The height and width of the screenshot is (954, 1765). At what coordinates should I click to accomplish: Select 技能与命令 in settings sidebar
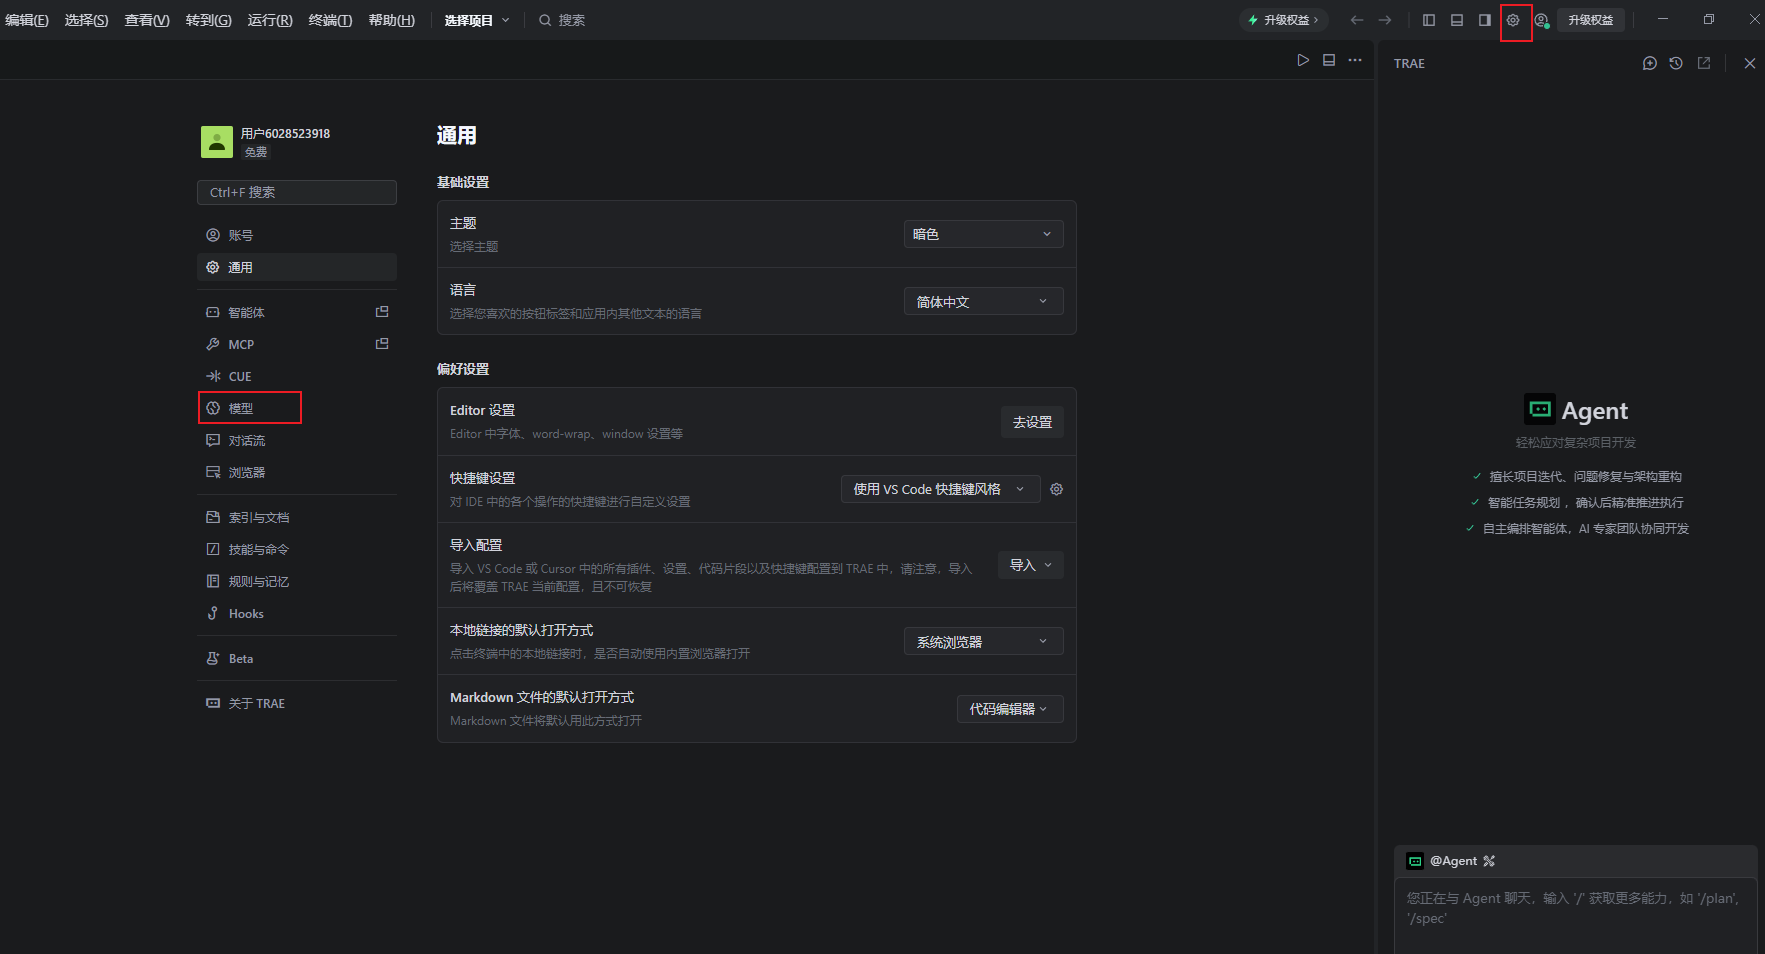(x=297, y=549)
